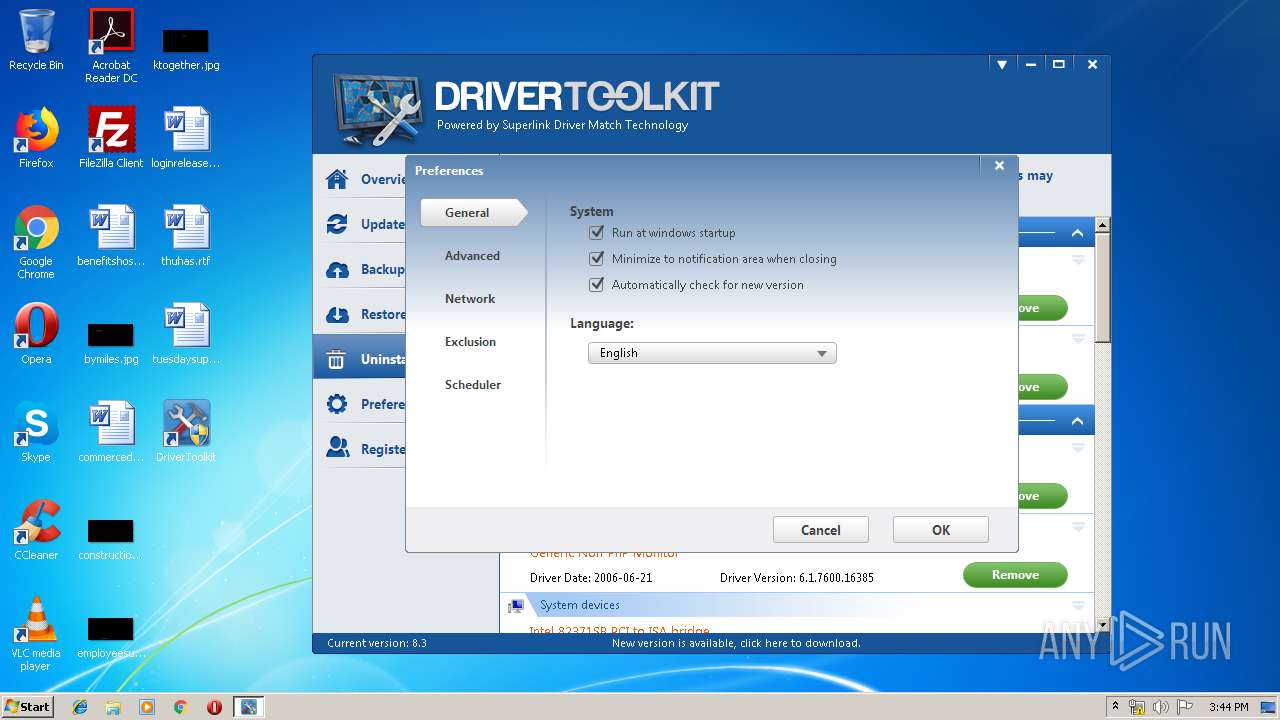1280x720 pixels.
Task: Select the Backup cloud upload icon
Action: click(x=337, y=269)
